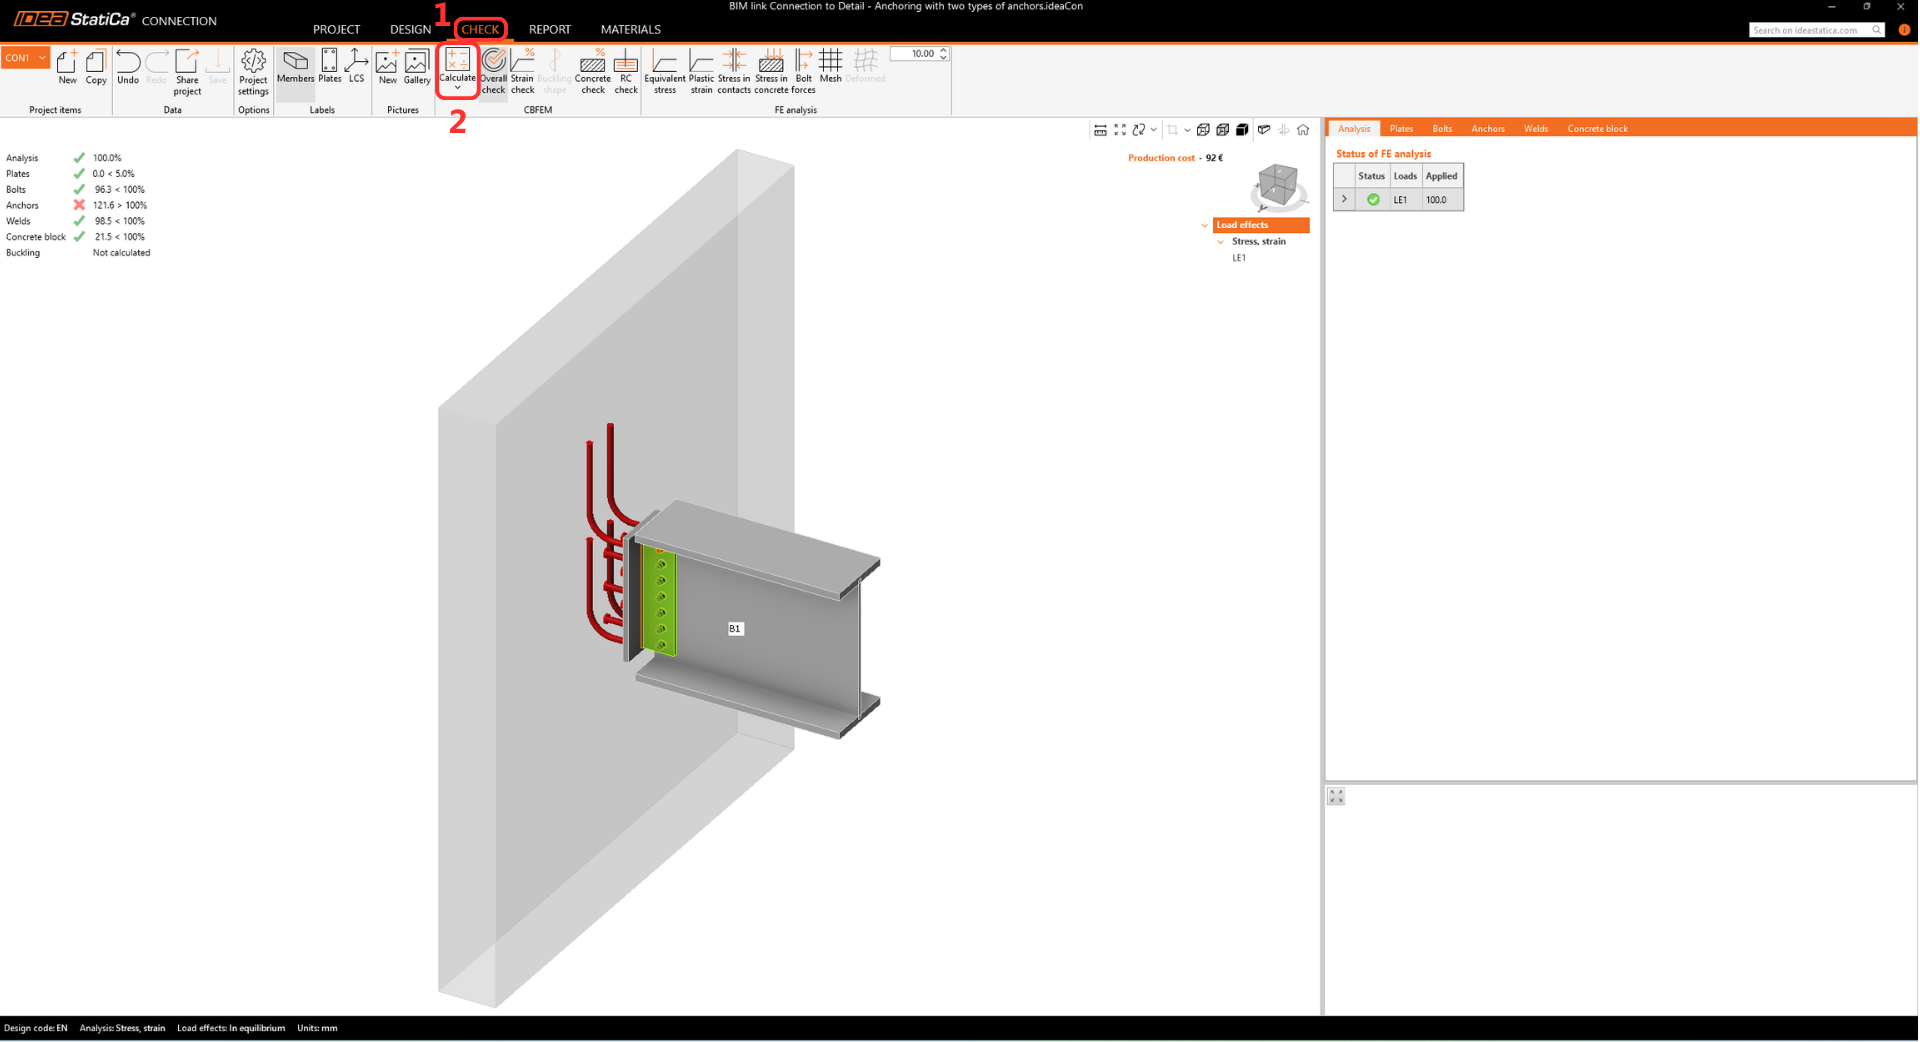The width and height of the screenshot is (1920, 1042).
Task: Collapse the Load effects tree node
Action: [x=1204, y=225]
